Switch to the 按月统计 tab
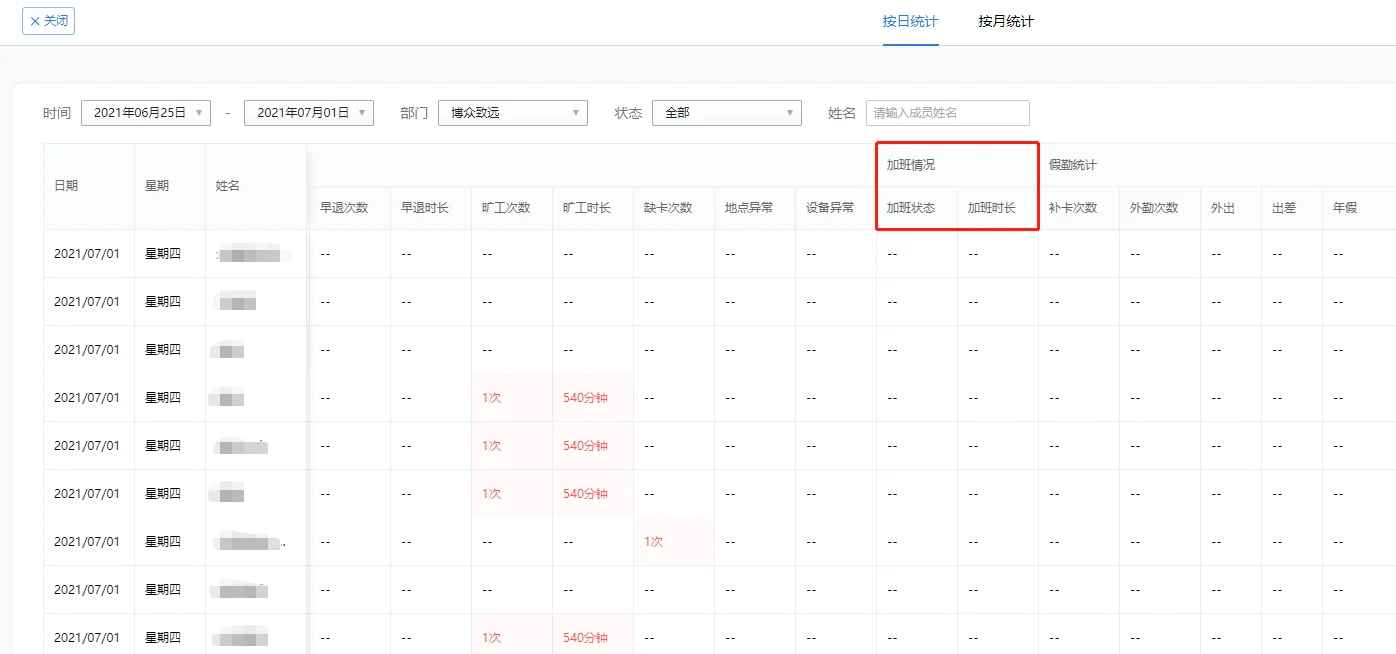This screenshot has width=1396, height=654. 1006,21
